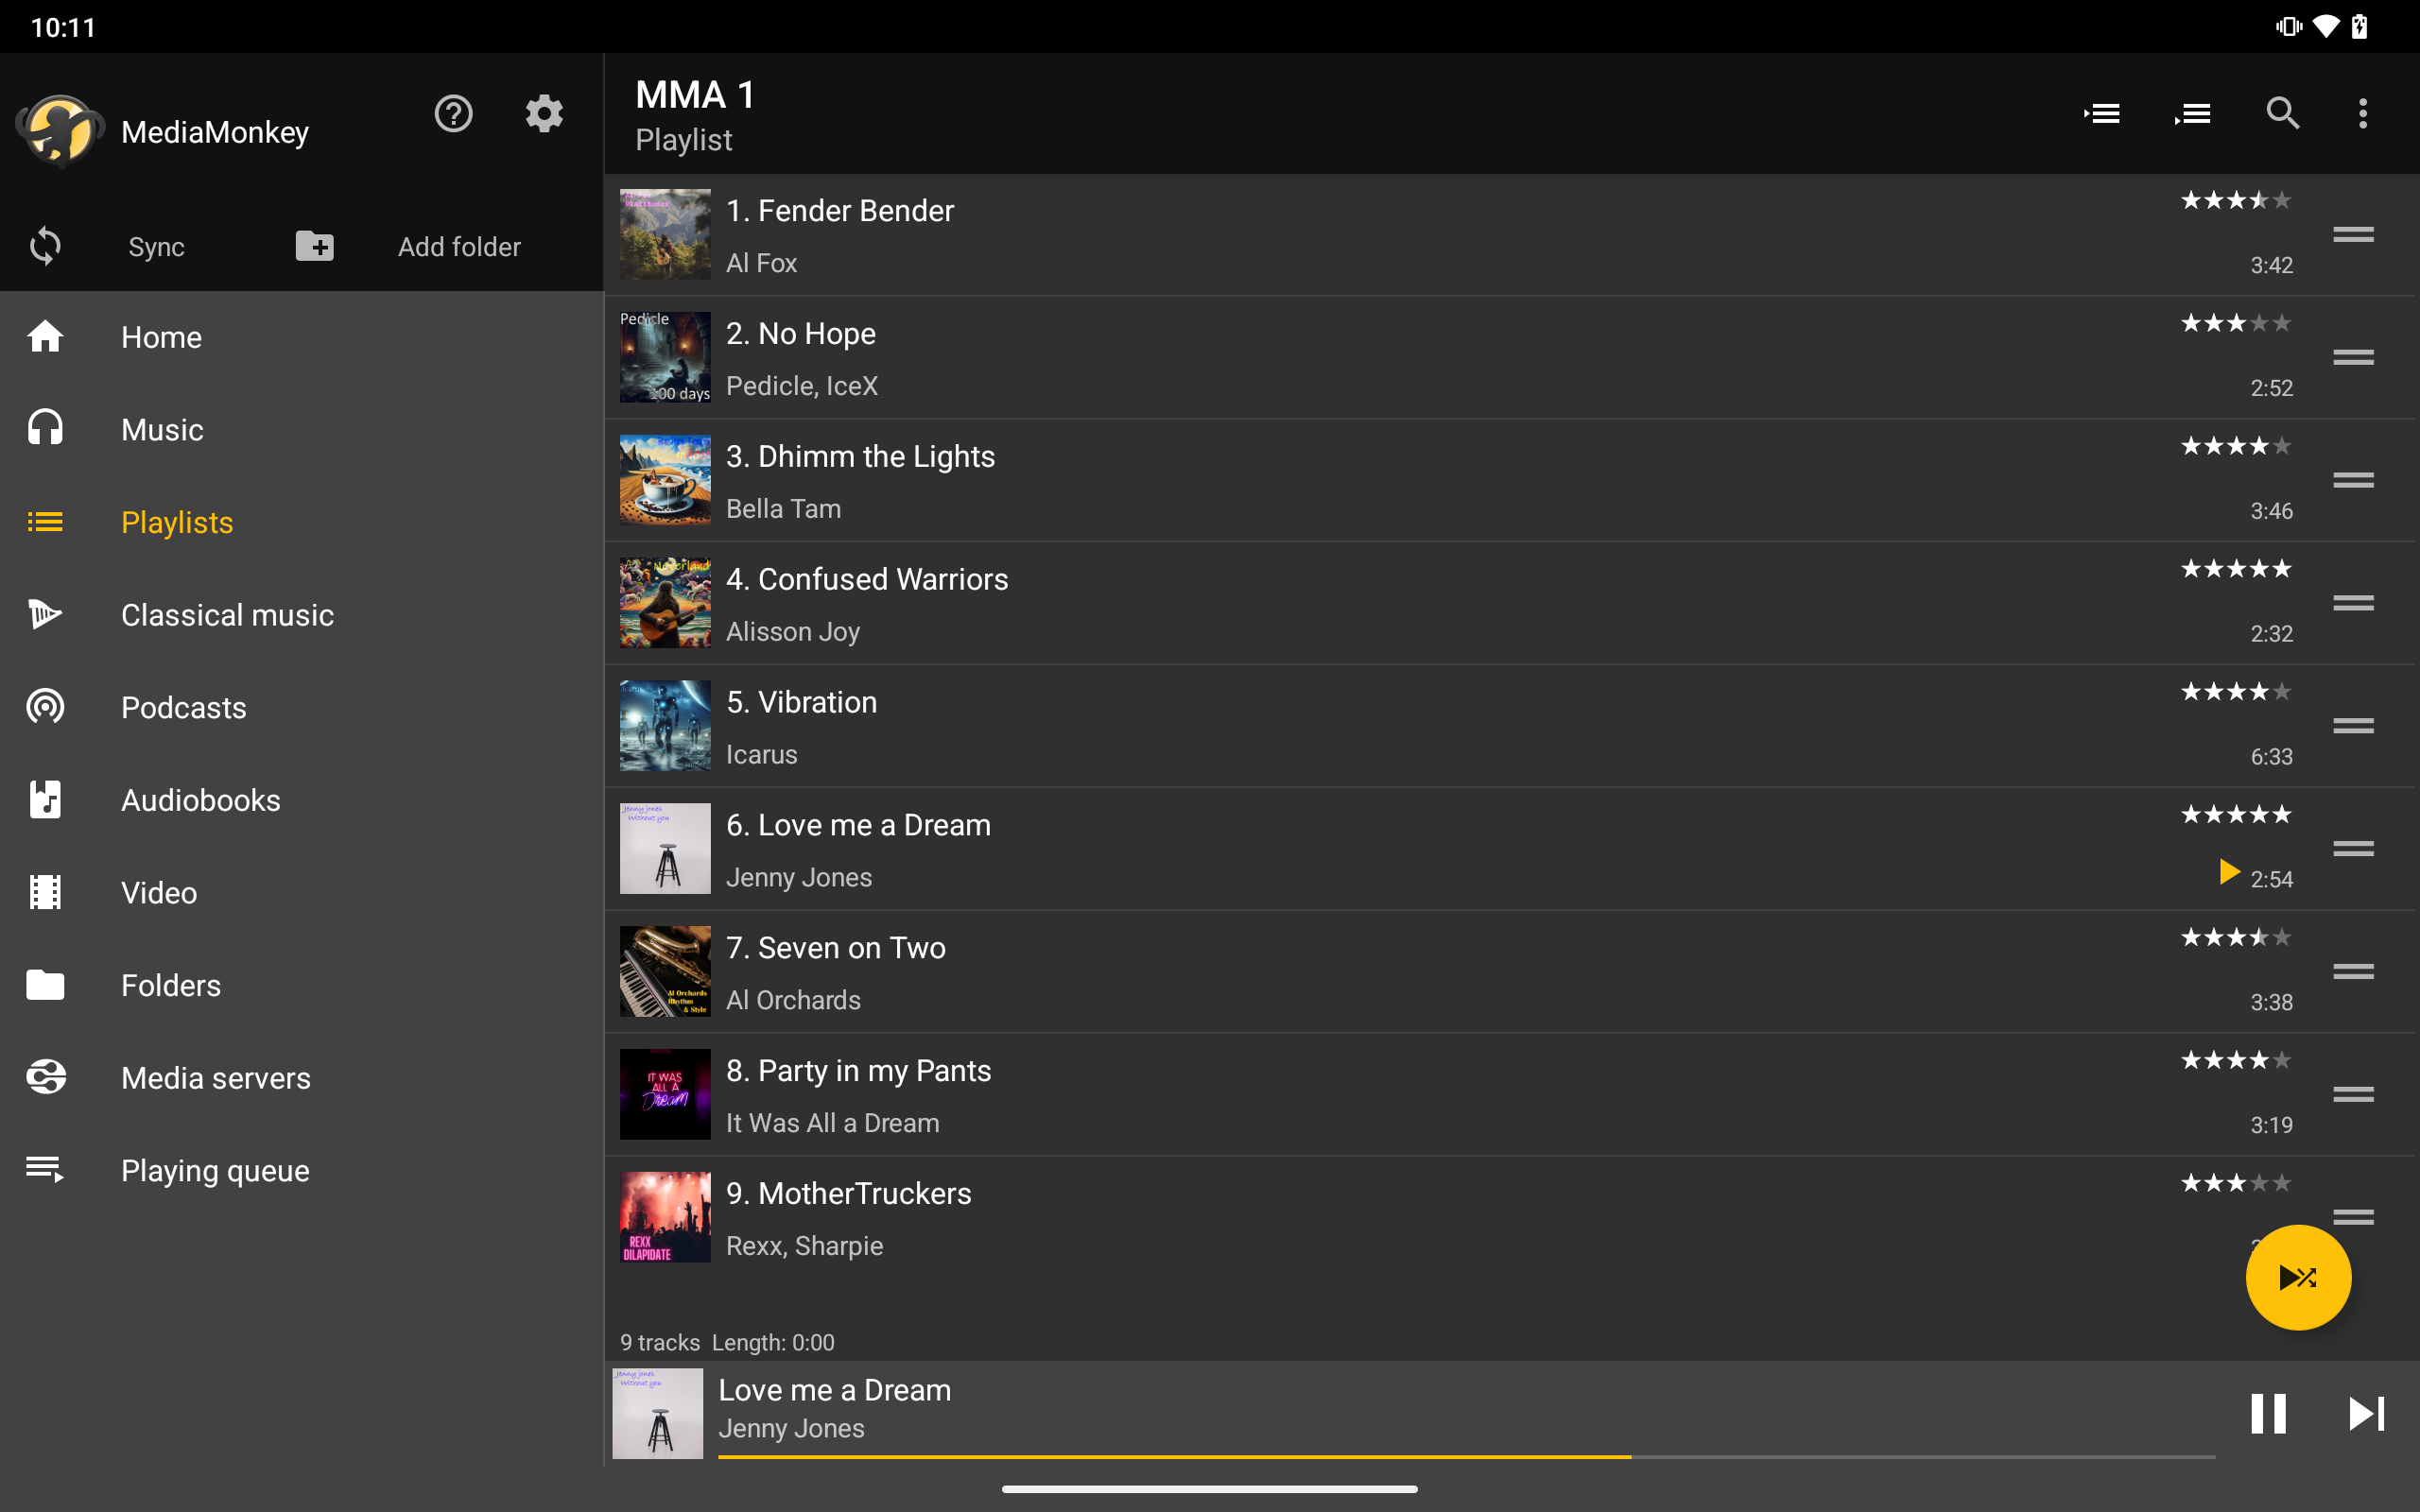Viewport: 2420px width, 1512px height.
Task: Select the Audiobooks sidebar item
Action: (200, 800)
